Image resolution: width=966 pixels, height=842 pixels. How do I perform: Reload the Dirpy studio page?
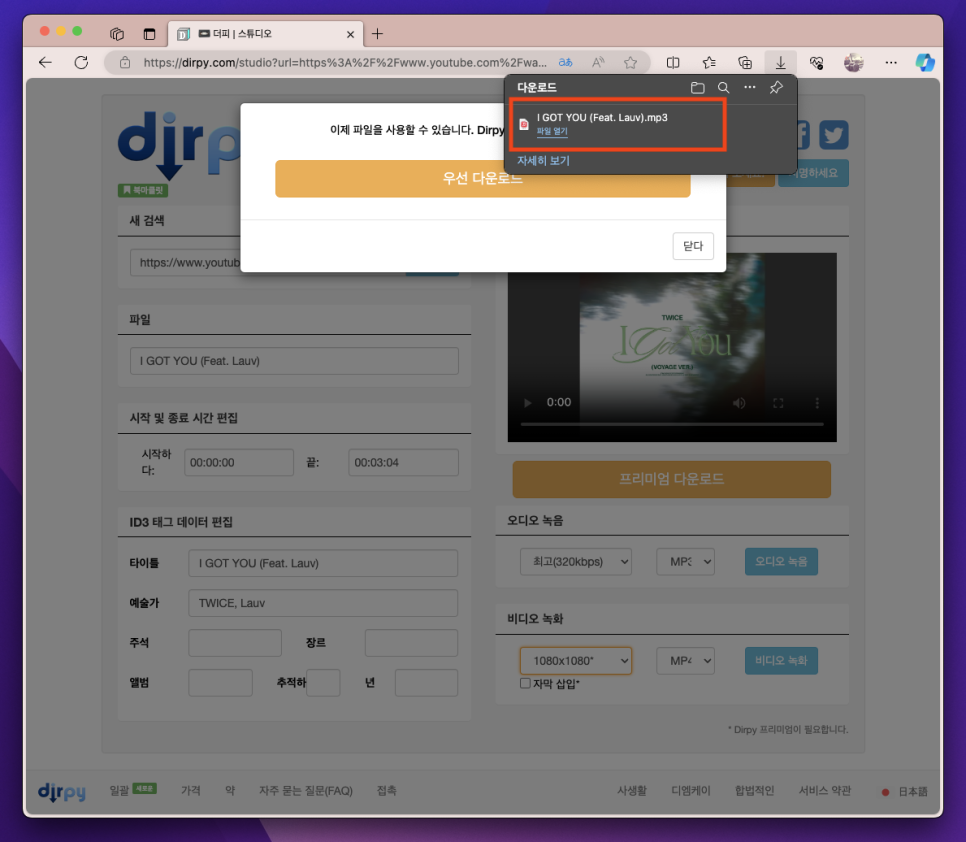[x=81, y=62]
